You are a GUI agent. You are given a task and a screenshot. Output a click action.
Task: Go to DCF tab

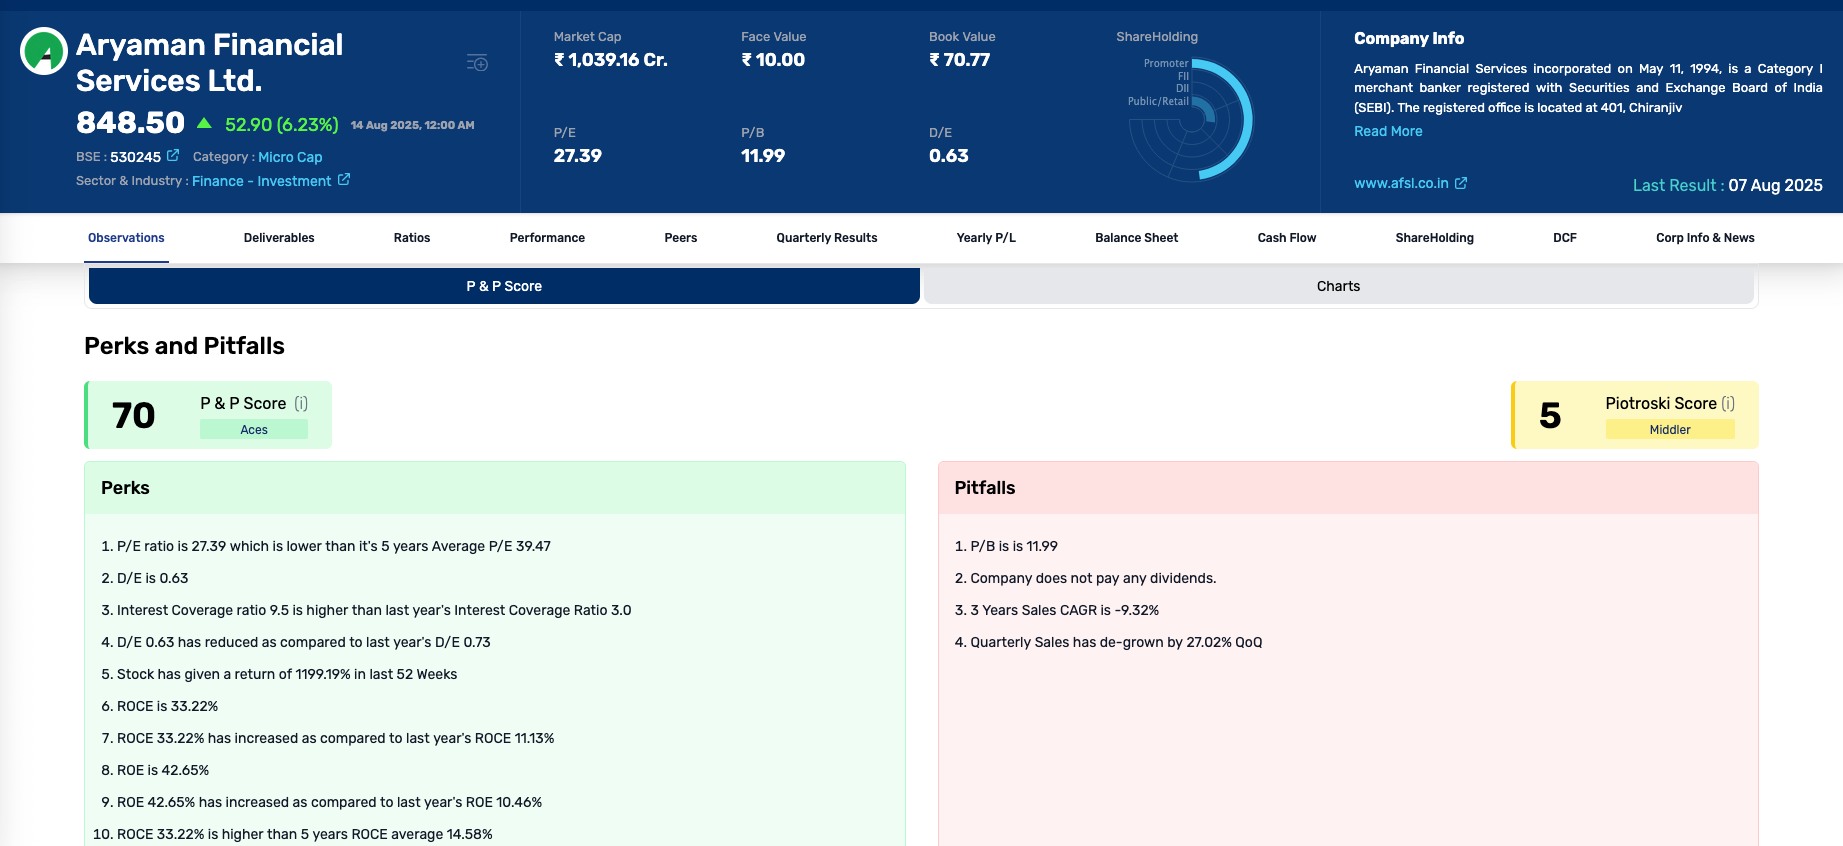(1565, 238)
